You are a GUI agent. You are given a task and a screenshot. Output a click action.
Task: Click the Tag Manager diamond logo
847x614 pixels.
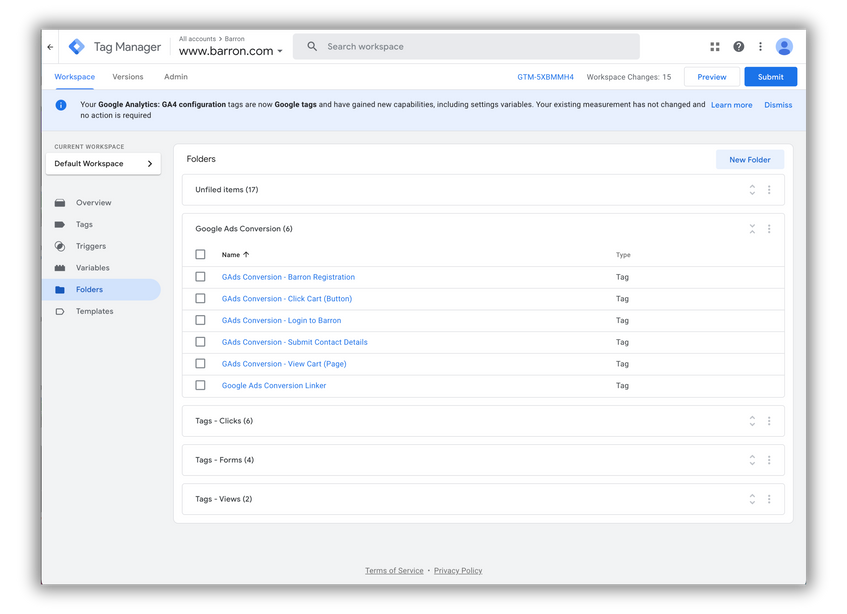coord(77,47)
